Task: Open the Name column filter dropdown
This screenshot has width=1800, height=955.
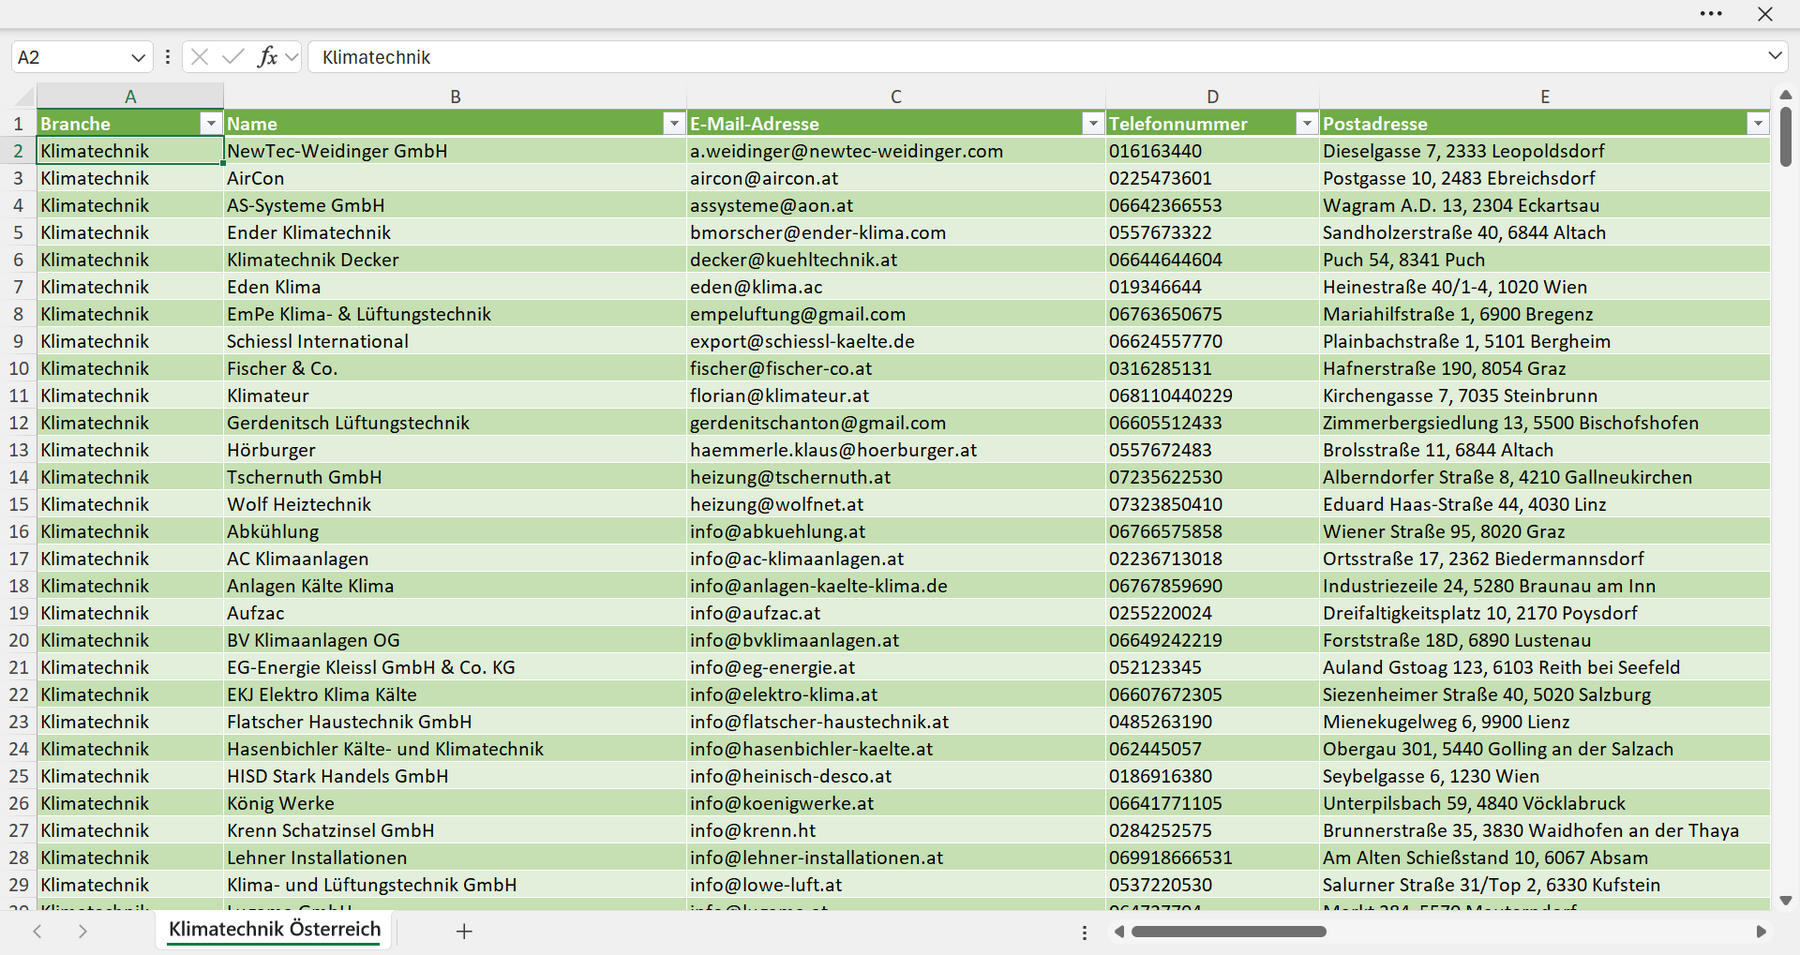Action: (674, 123)
